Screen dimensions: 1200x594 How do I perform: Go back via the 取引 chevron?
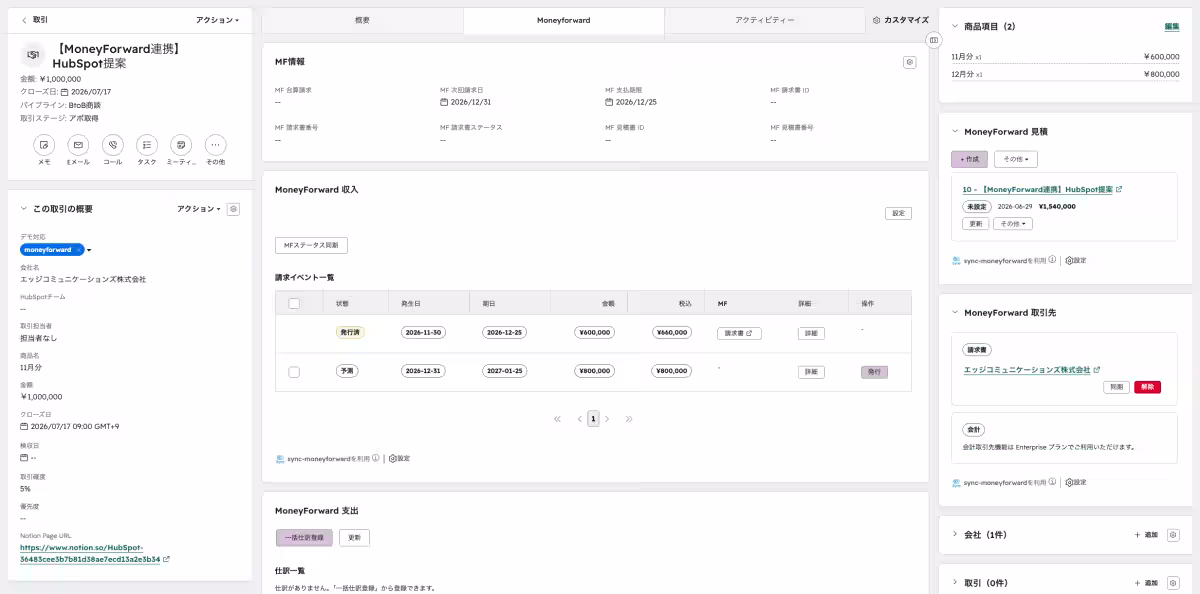24,20
